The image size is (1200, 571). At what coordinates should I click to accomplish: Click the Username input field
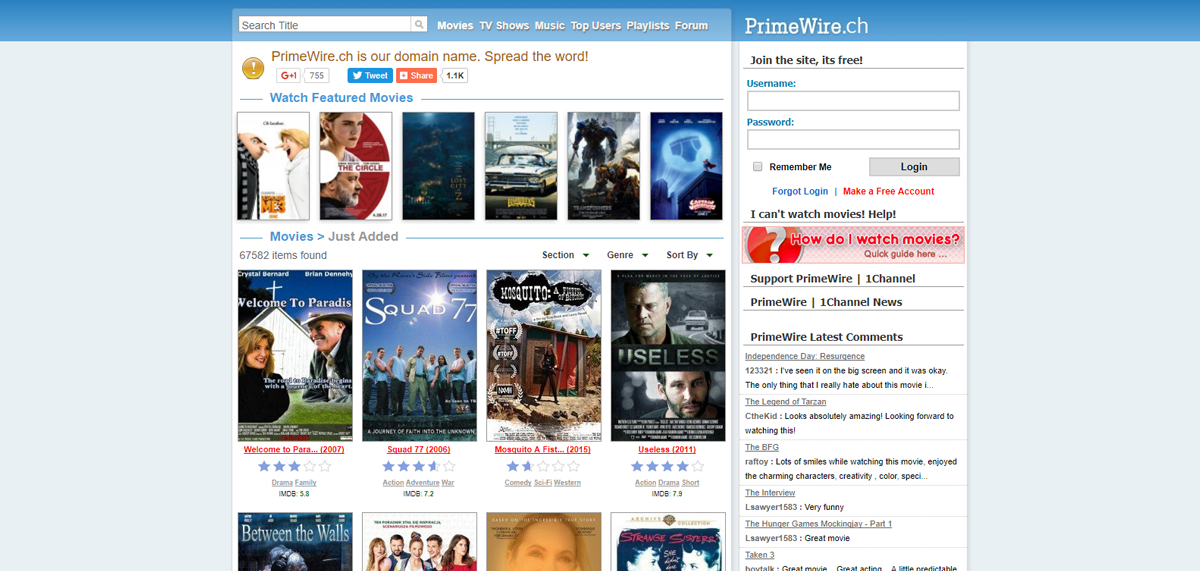pyautogui.click(x=853, y=101)
